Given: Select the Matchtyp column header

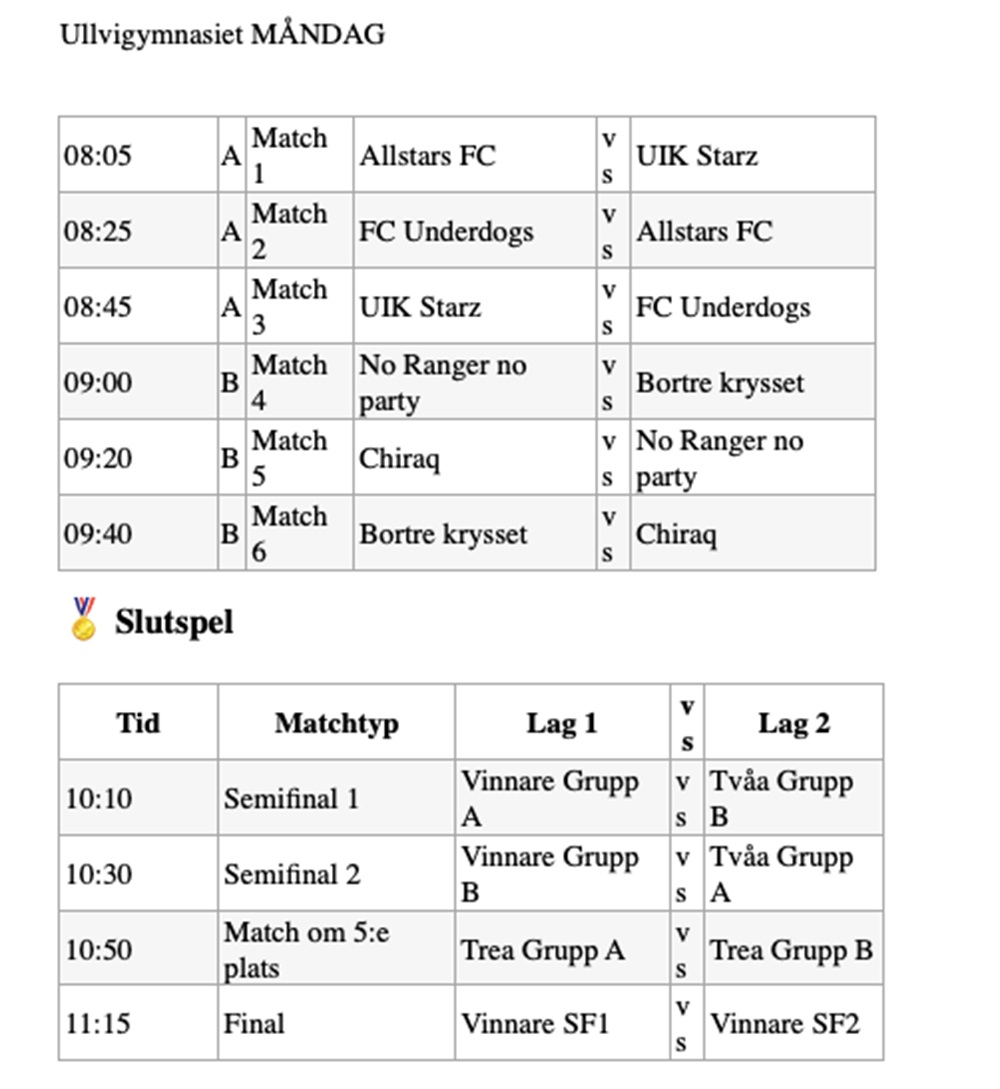Looking at the screenshot, I should [336, 723].
